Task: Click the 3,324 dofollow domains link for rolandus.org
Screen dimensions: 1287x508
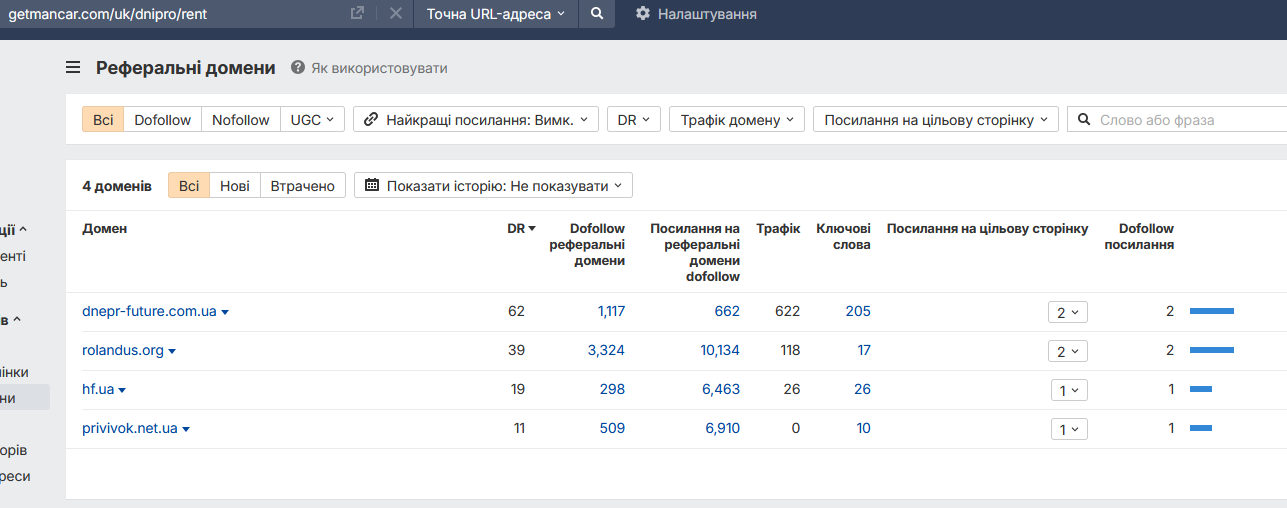Action: click(x=606, y=350)
